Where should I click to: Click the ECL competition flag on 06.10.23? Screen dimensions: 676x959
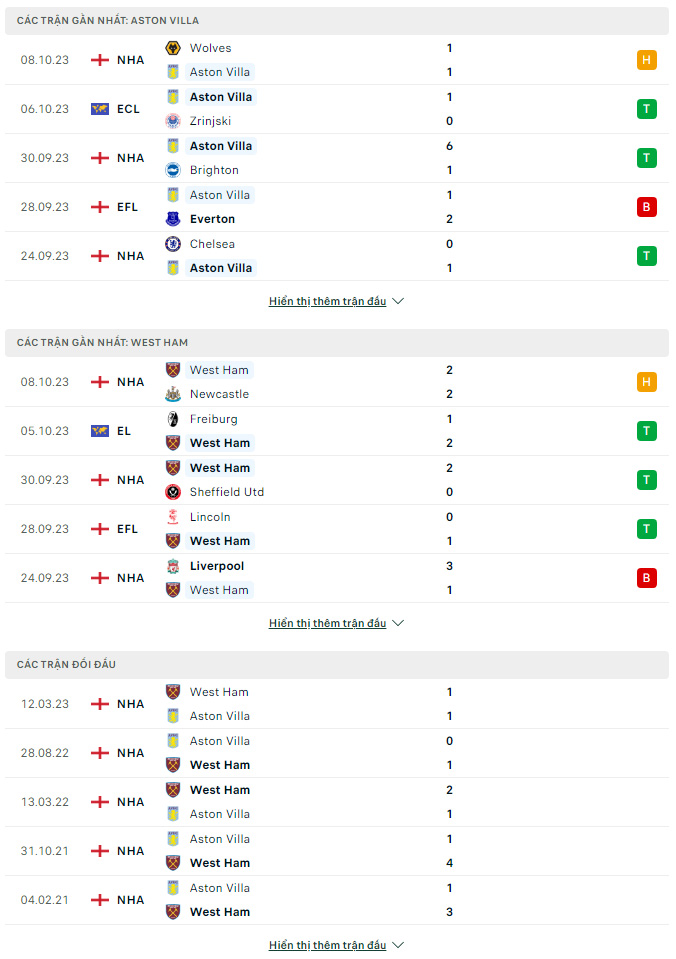click(100, 109)
